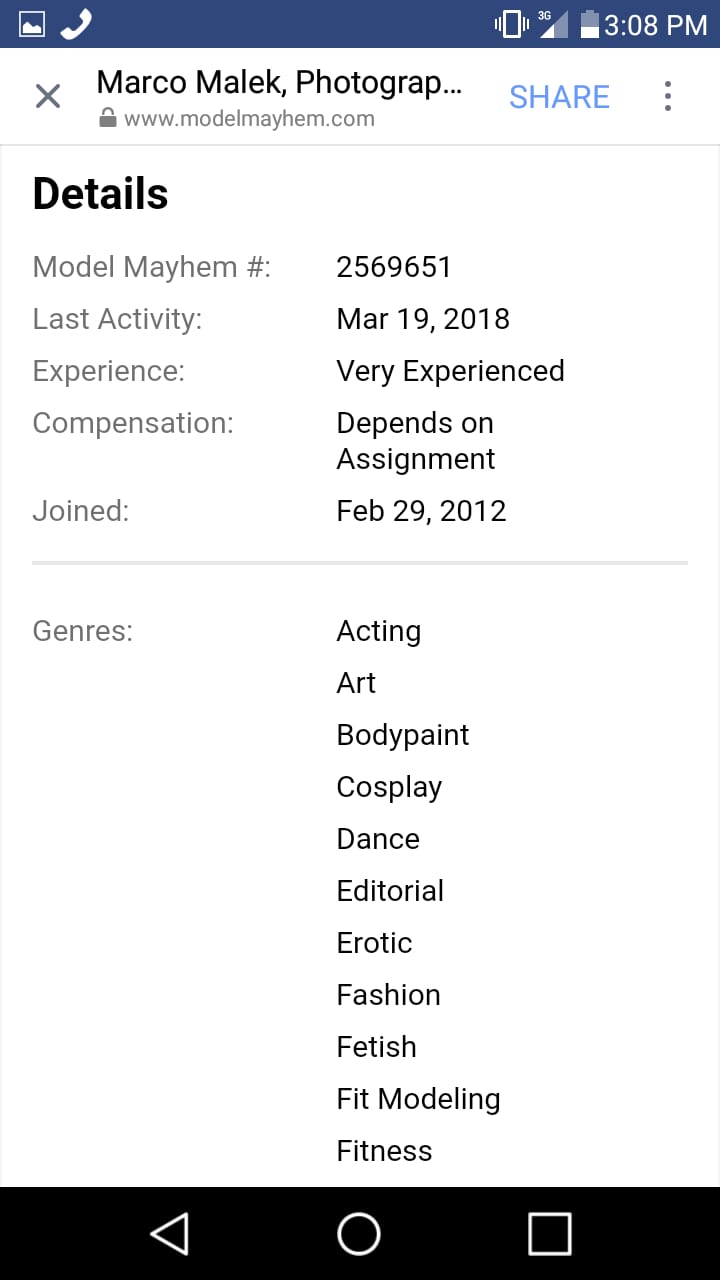Tap the Fit Modeling genre entry

pos(418,1099)
